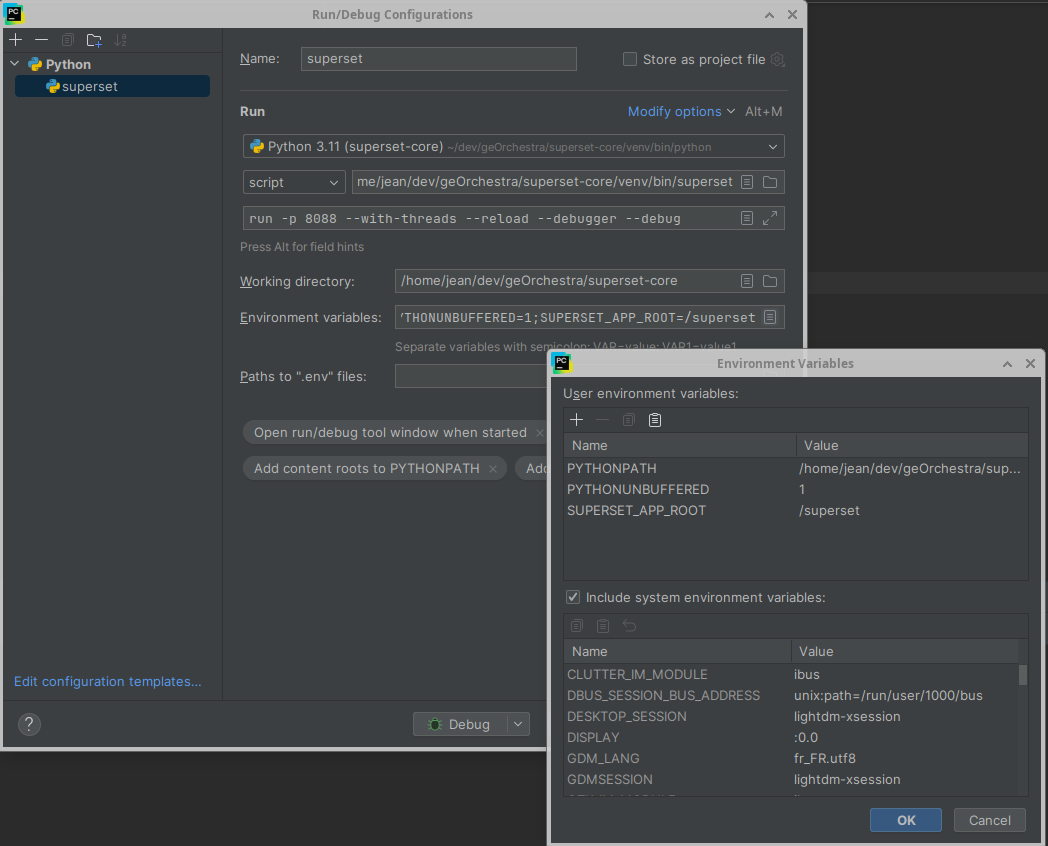Open Edit configuration templates link
Image resolution: width=1048 pixels, height=846 pixels.
point(108,682)
